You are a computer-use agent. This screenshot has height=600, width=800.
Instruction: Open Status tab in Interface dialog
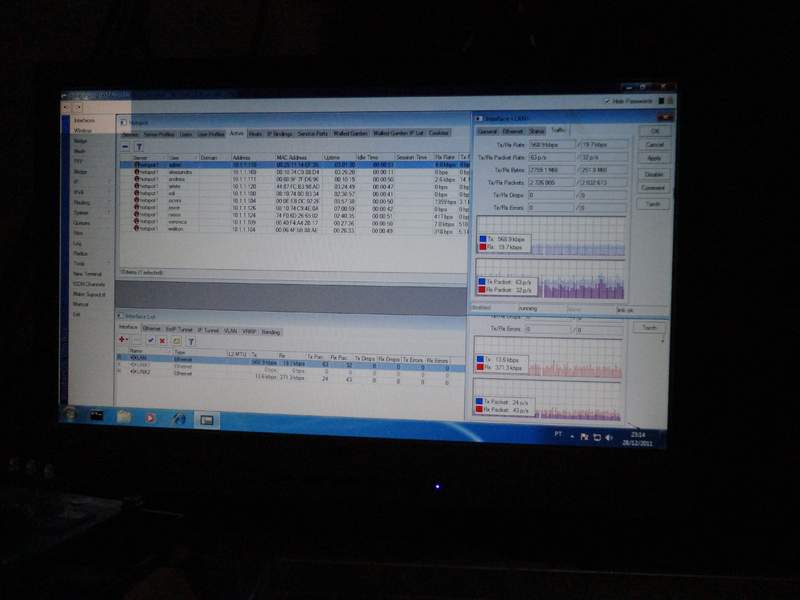click(x=536, y=131)
